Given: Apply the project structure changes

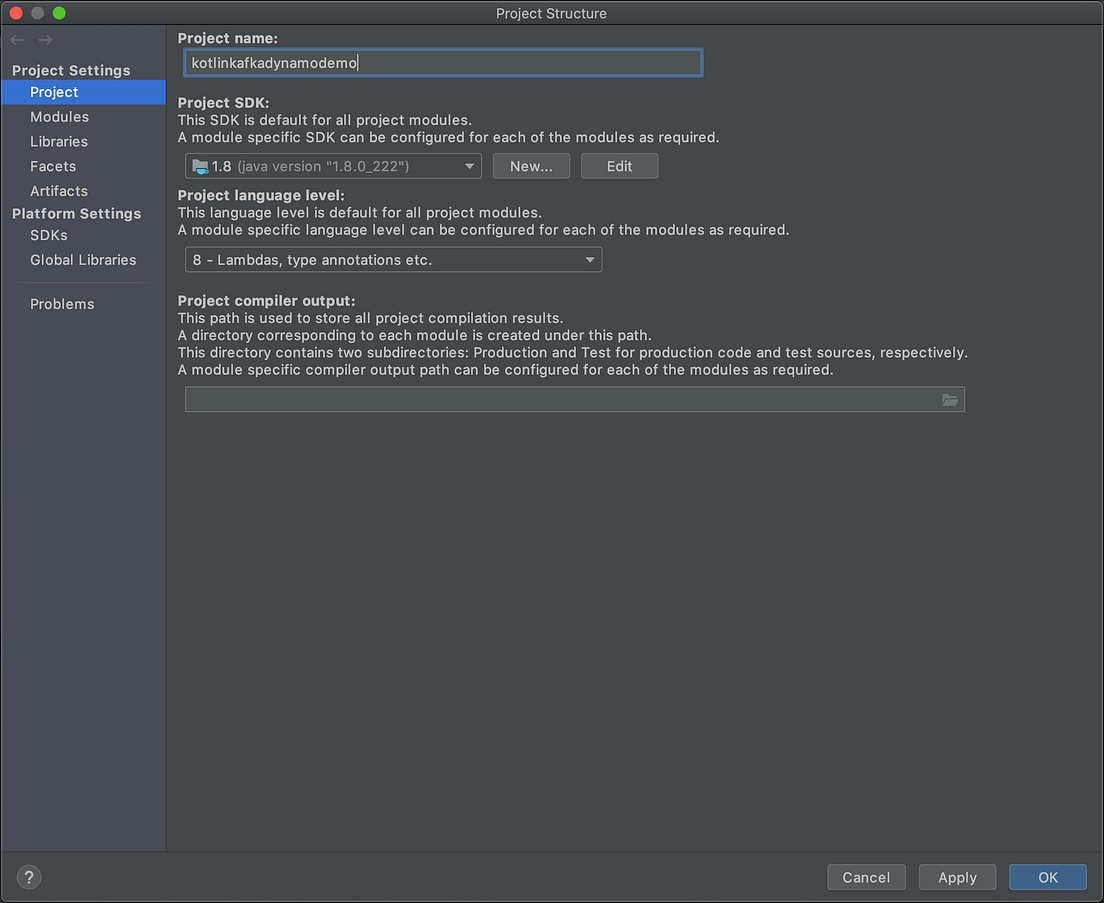Looking at the screenshot, I should (957, 877).
